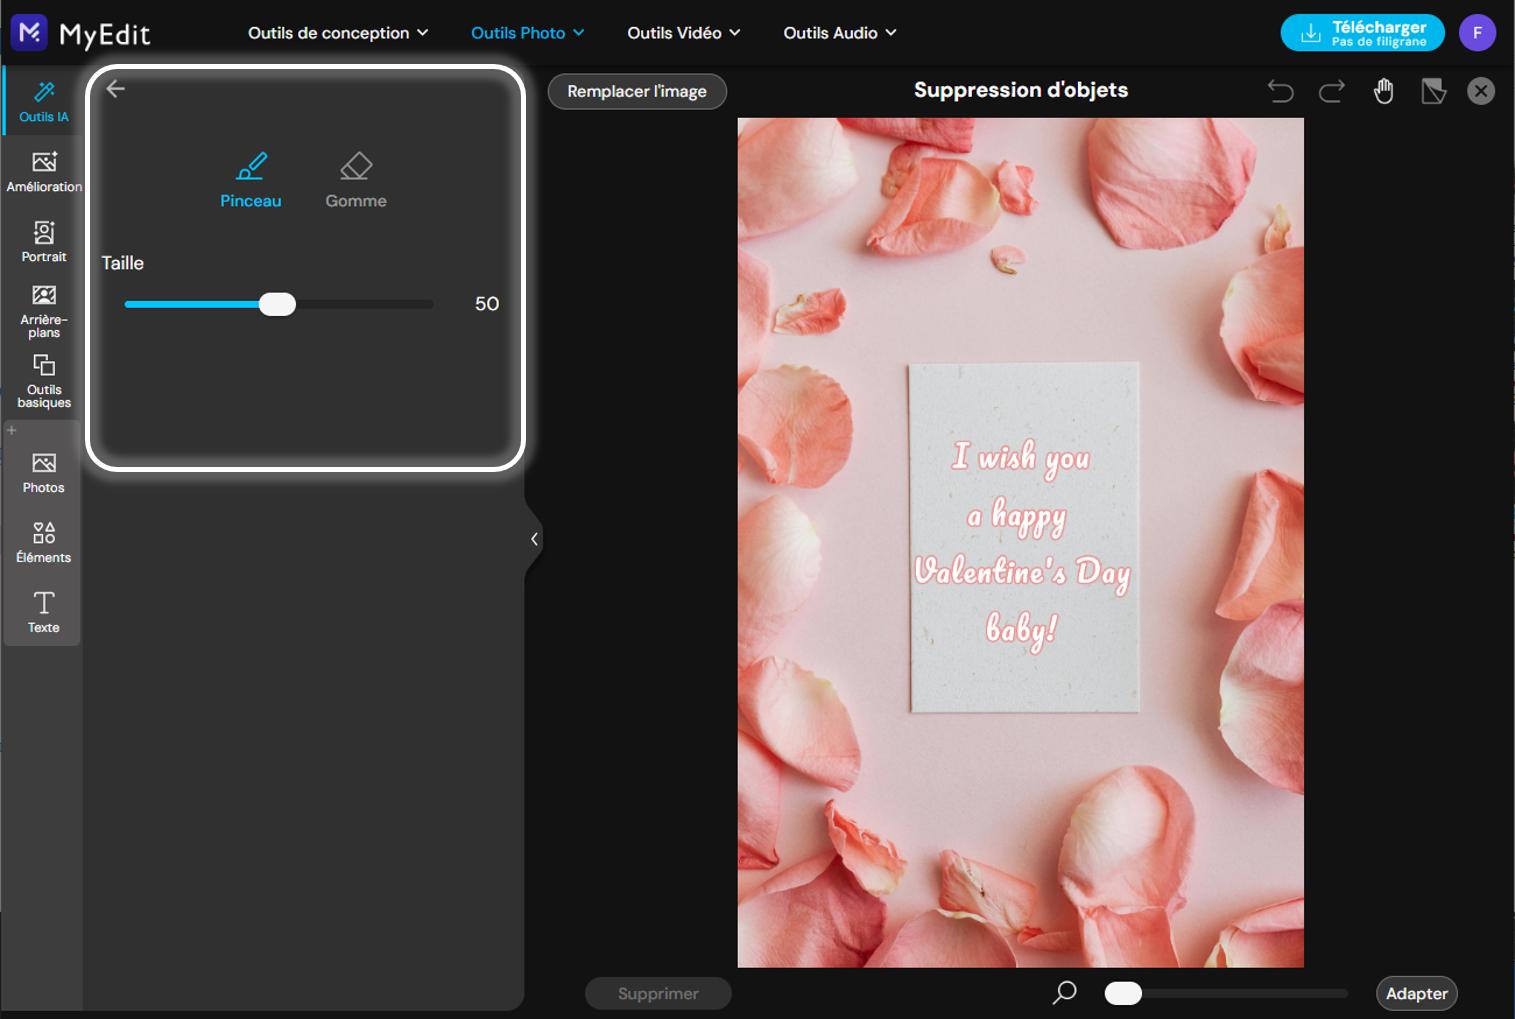
Task: Open the Outils IA sidebar section
Action: click(44, 101)
